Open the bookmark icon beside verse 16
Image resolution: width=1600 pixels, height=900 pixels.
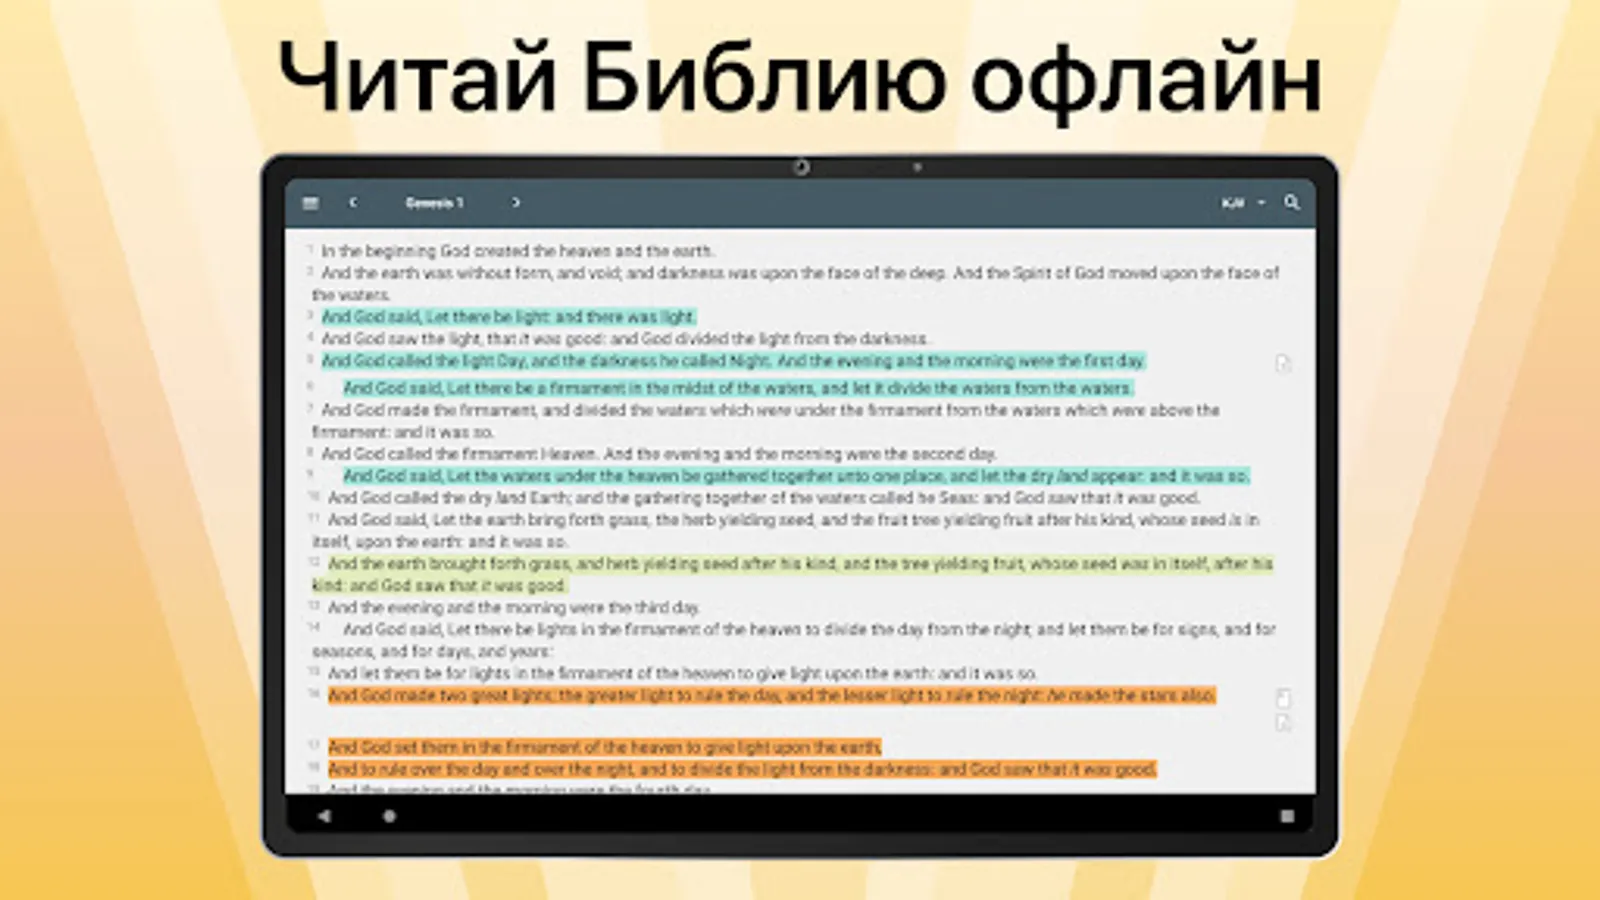(1284, 698)
